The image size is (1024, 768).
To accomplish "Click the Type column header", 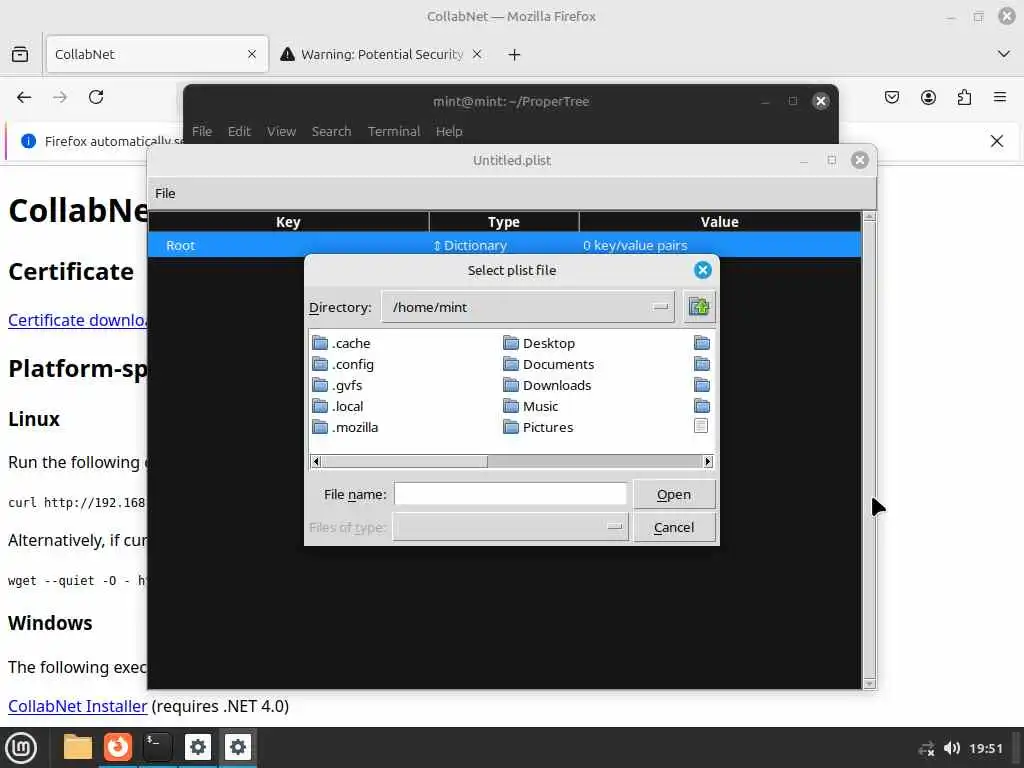I will [x=504, y=221].
